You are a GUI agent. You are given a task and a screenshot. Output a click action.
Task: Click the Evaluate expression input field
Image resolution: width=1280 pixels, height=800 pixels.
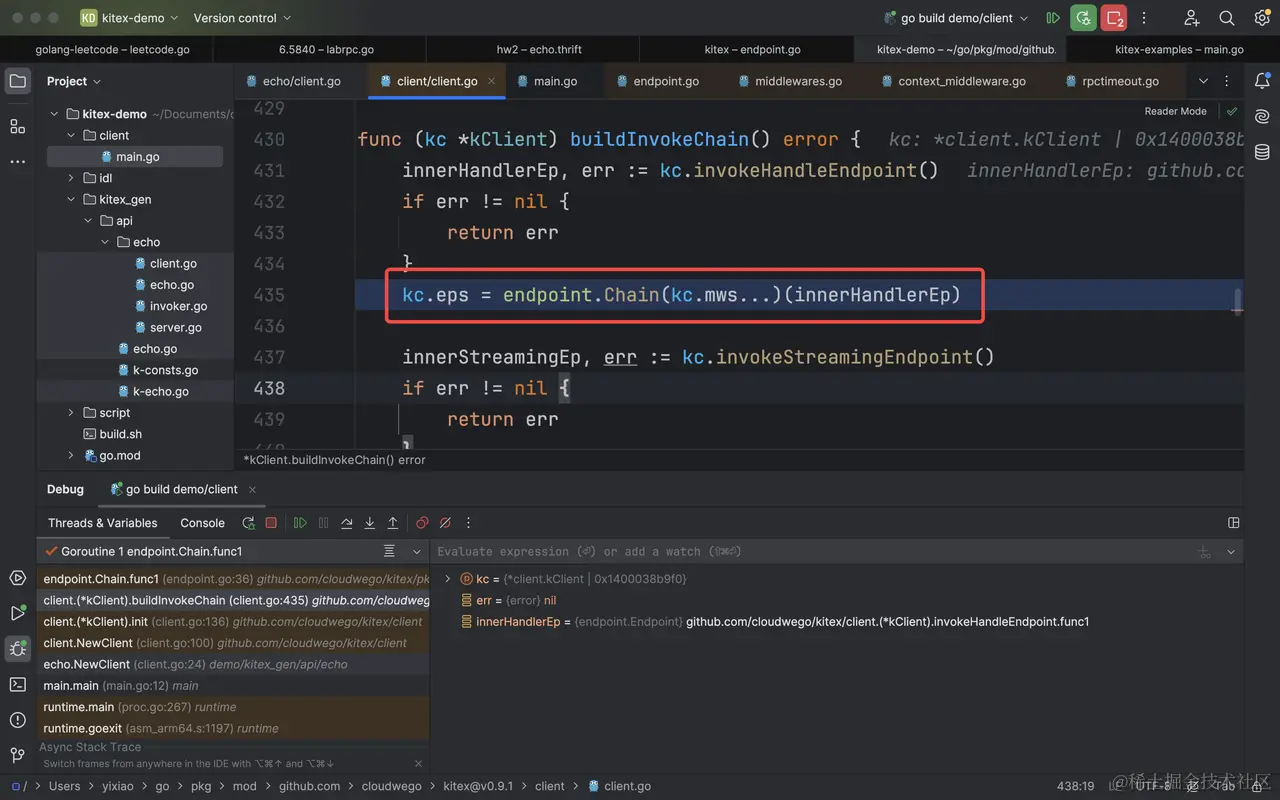pyautogui.click(x=815, y=552)
